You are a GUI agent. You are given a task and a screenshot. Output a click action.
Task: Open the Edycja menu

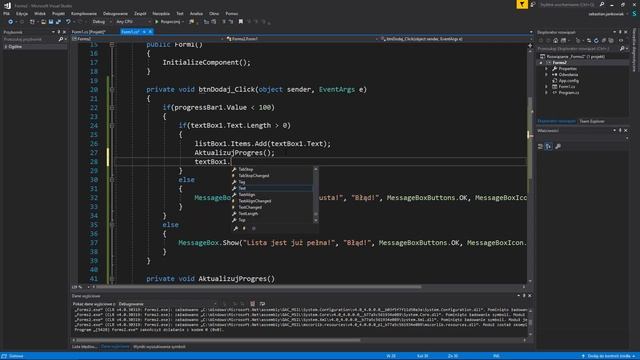(x=22, y=13)
